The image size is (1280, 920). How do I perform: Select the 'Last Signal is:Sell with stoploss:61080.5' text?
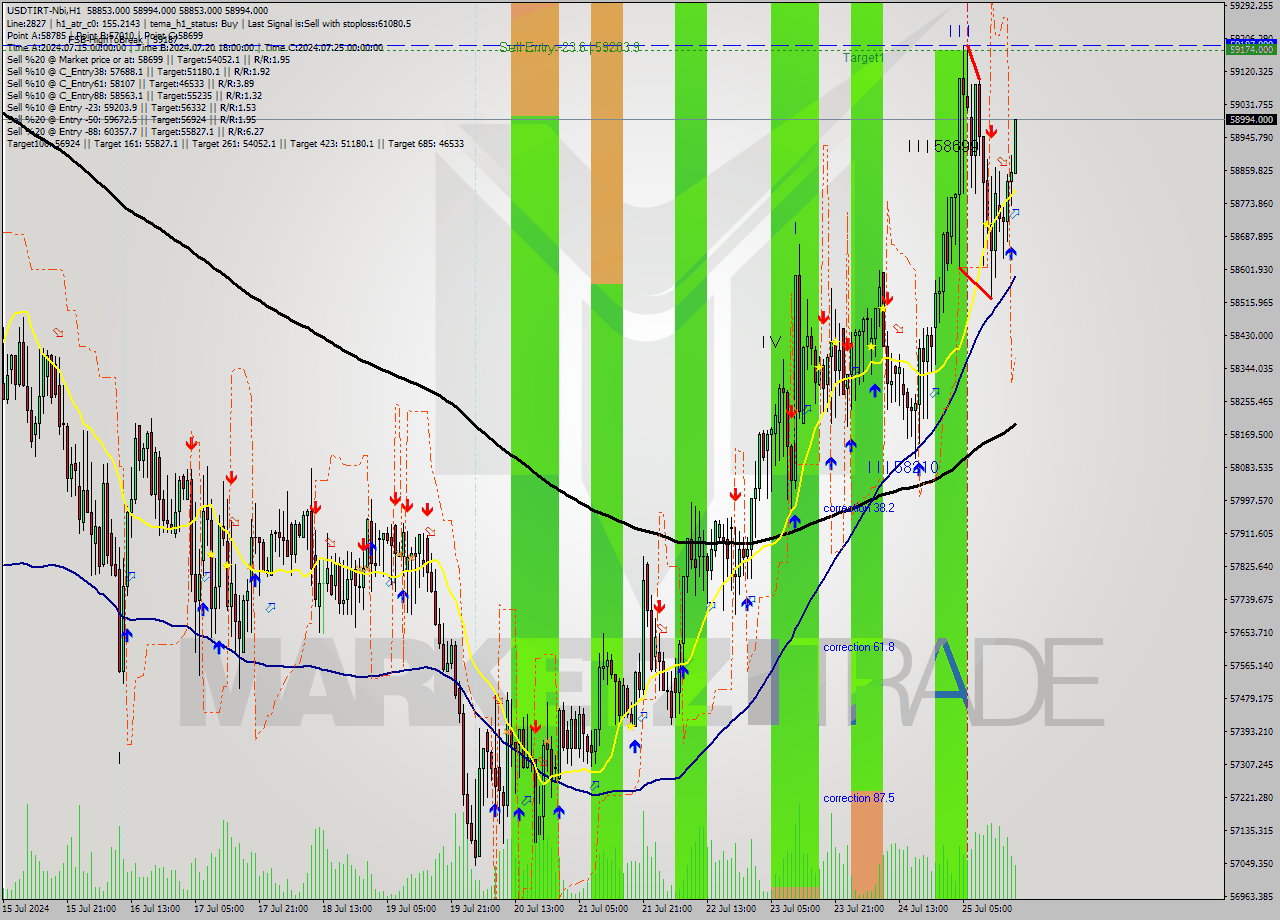tap(330, 23)
